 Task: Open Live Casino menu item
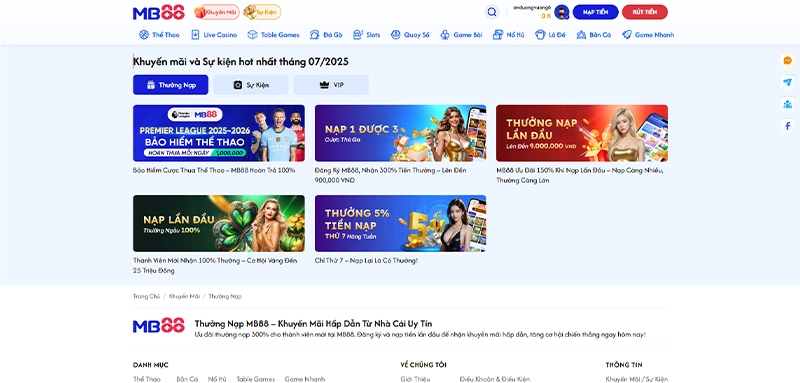[214, 35]
